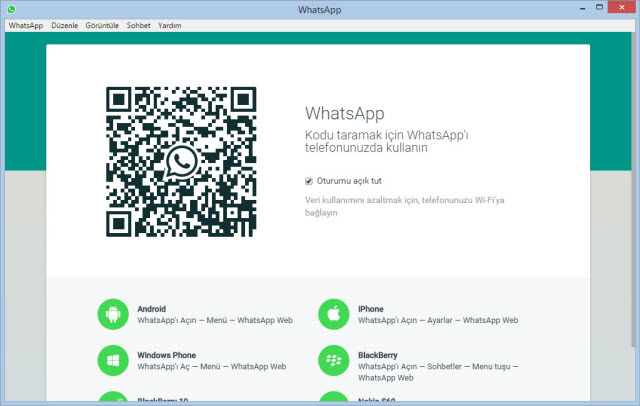Click the WhatsApp logo inside the QR code

click(182, 162)
